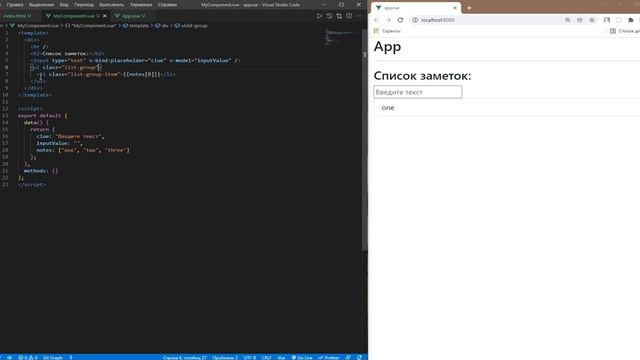Click the code minimap in VS Code editor

(342, 38)
